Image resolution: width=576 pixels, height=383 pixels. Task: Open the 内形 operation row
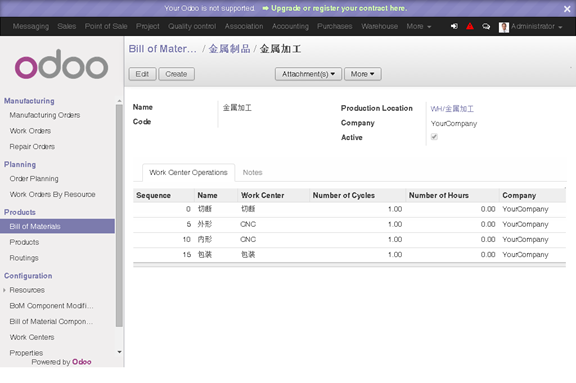click(x=349, y=240)
